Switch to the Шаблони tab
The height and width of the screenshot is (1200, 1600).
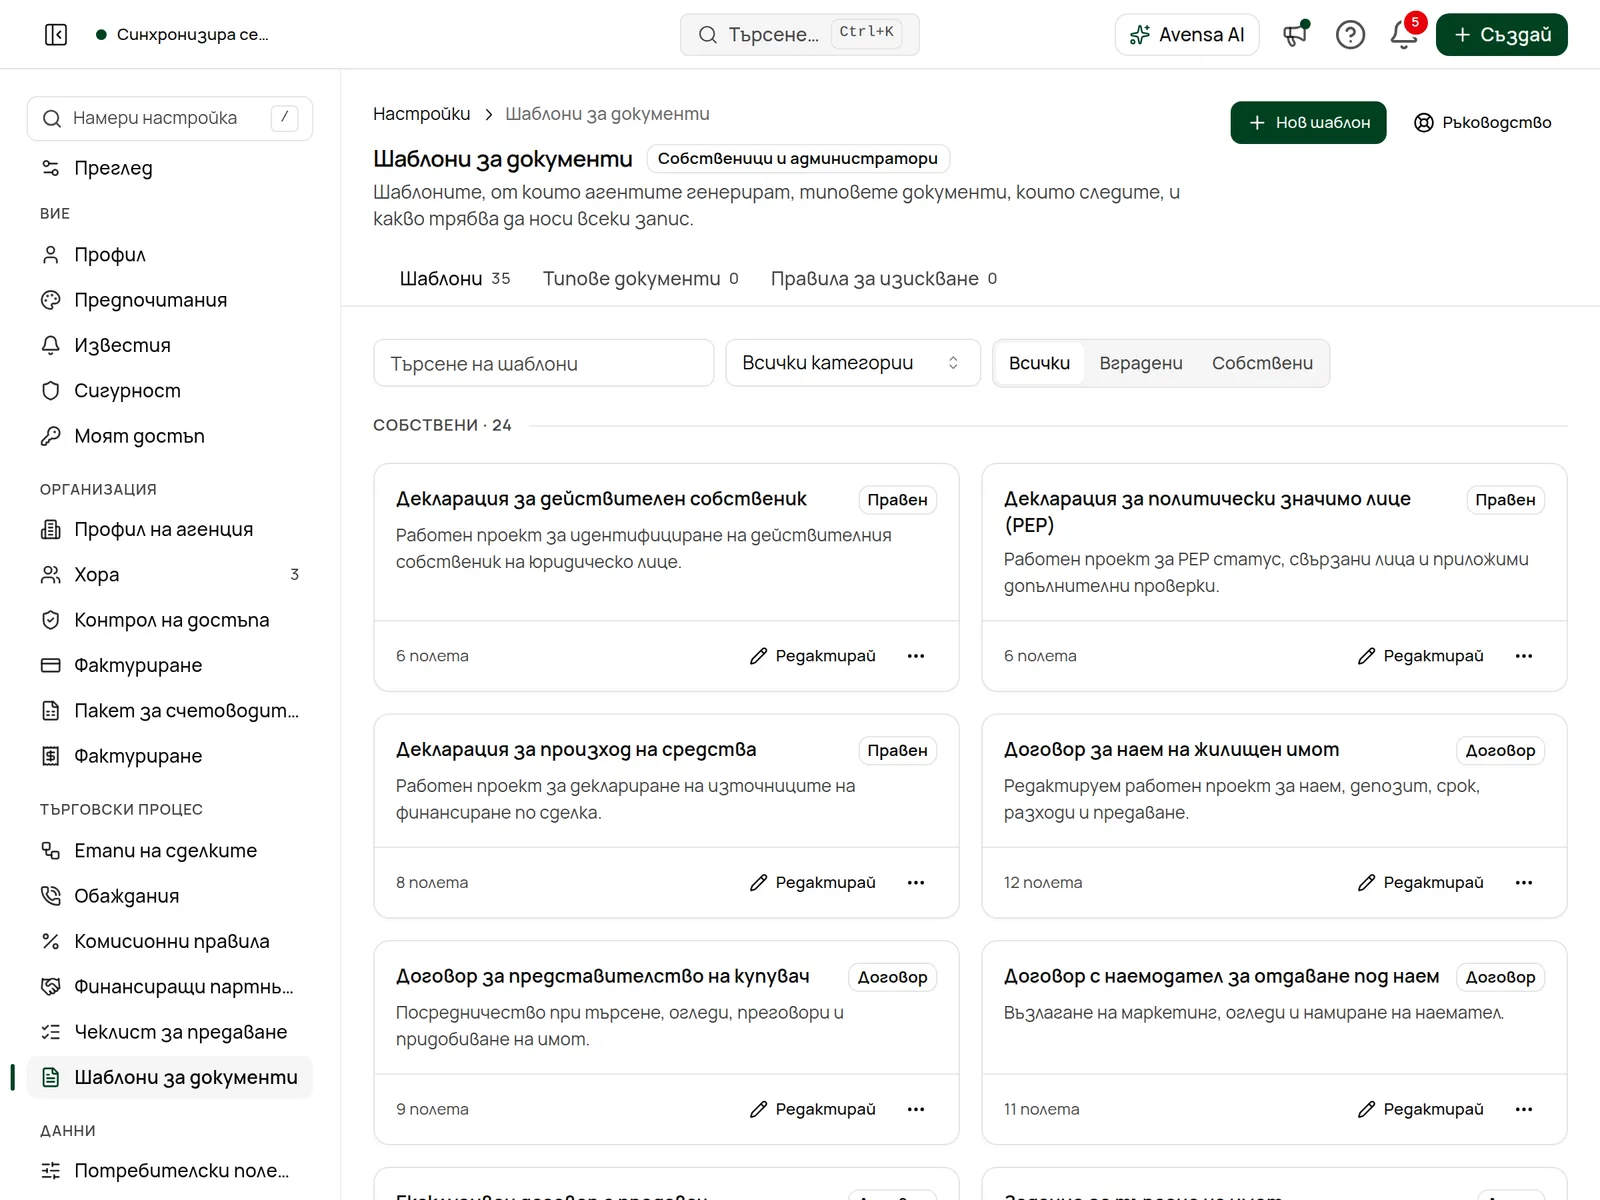455,278
